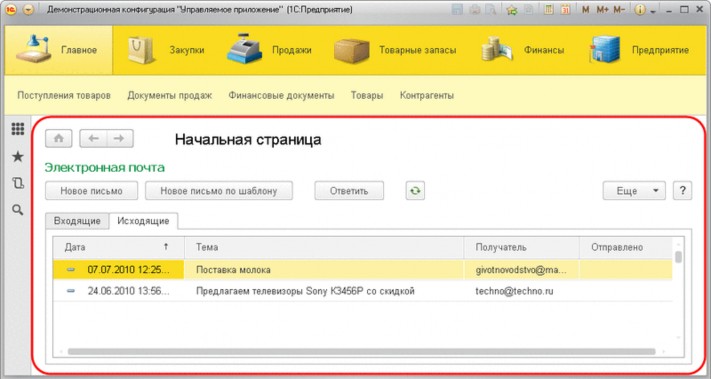711x379 pixels.
Task: Click the cardboard box icon of Товарные запасы
Action: tap(351, 51)
